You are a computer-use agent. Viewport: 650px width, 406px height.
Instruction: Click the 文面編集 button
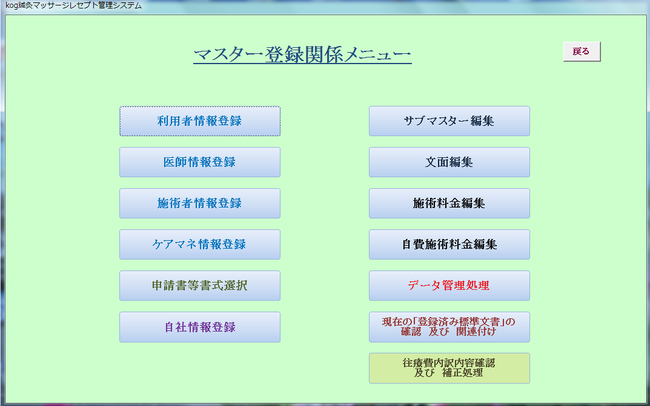pos(449,162)
